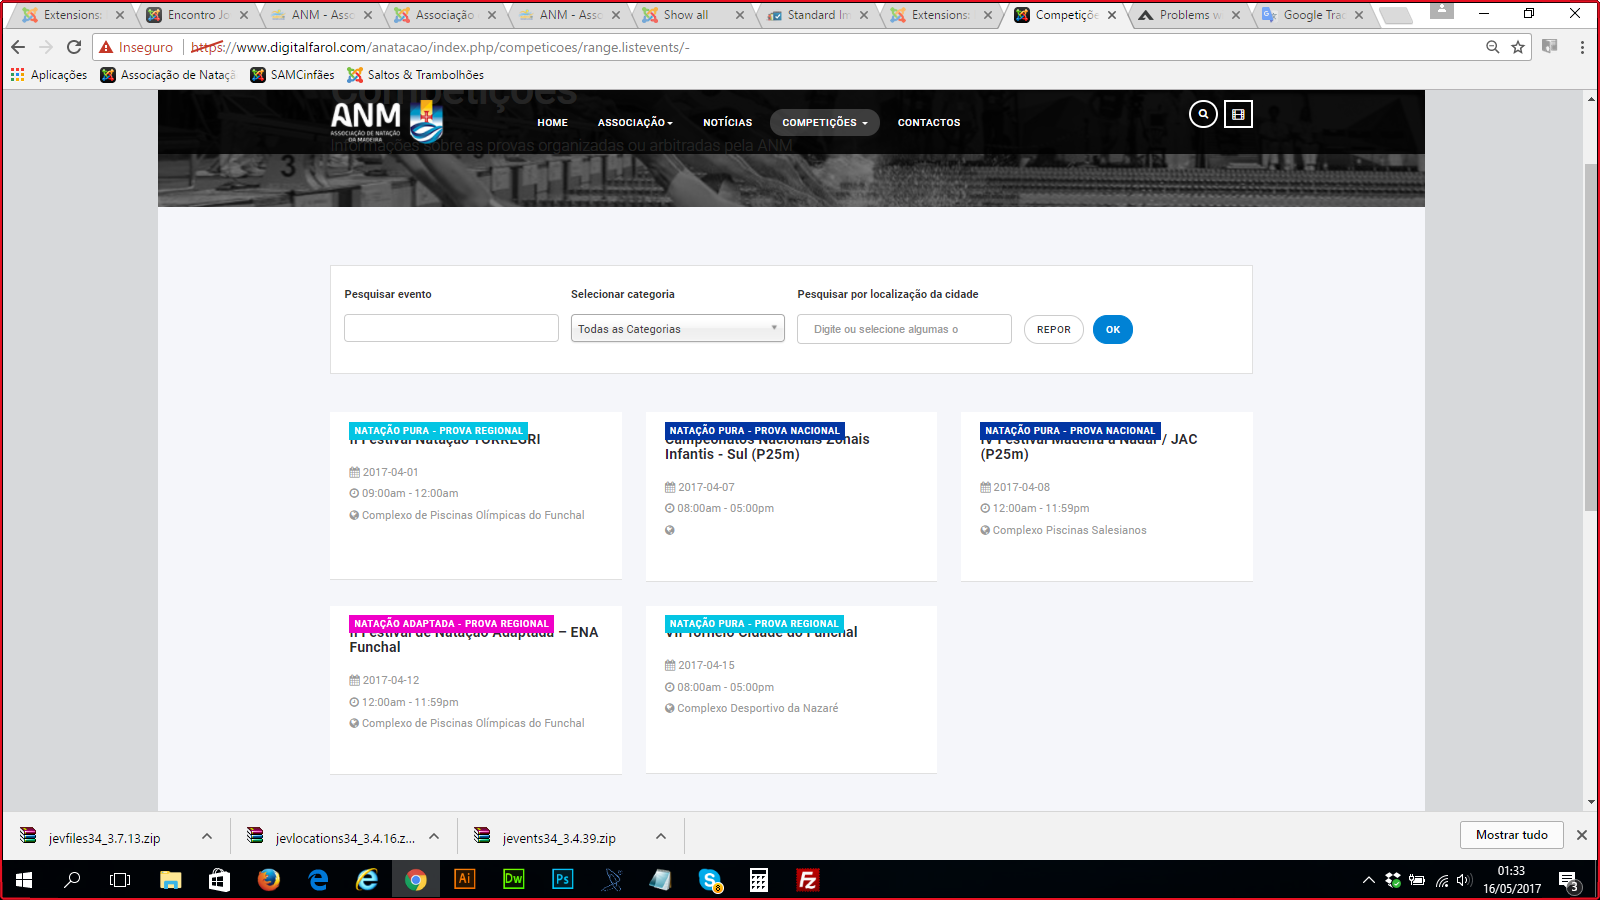Open Saltos & Trambolhões bookmark
Screen dimensions: 1600x900
click(x=415, y=75)
